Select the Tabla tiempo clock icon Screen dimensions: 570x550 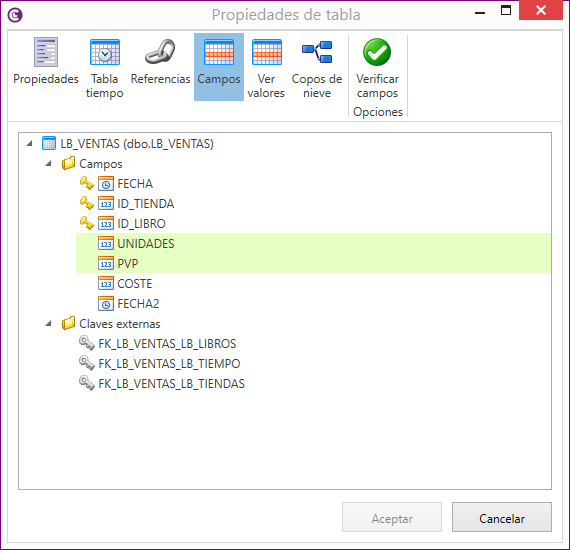105,52
